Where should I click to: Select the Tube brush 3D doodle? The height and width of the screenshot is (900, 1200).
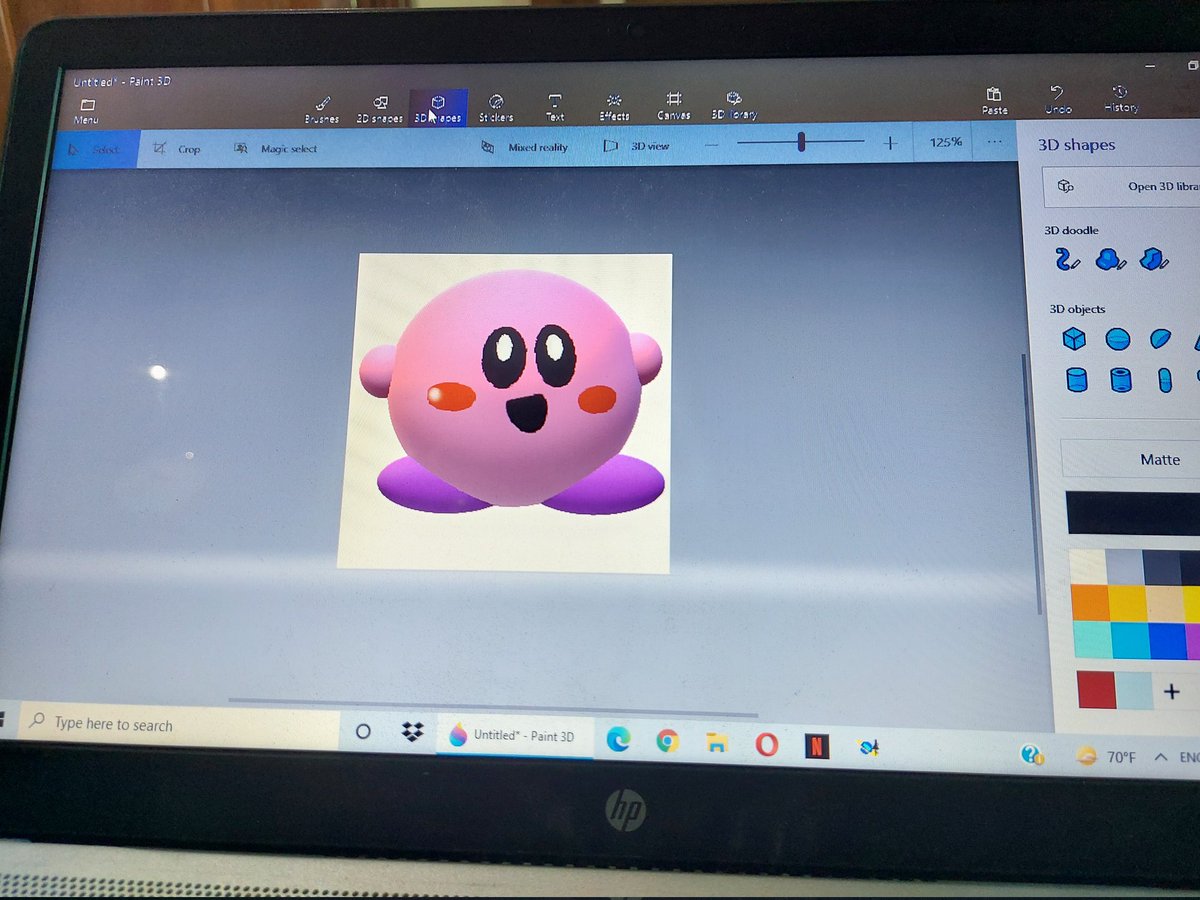1067,260
